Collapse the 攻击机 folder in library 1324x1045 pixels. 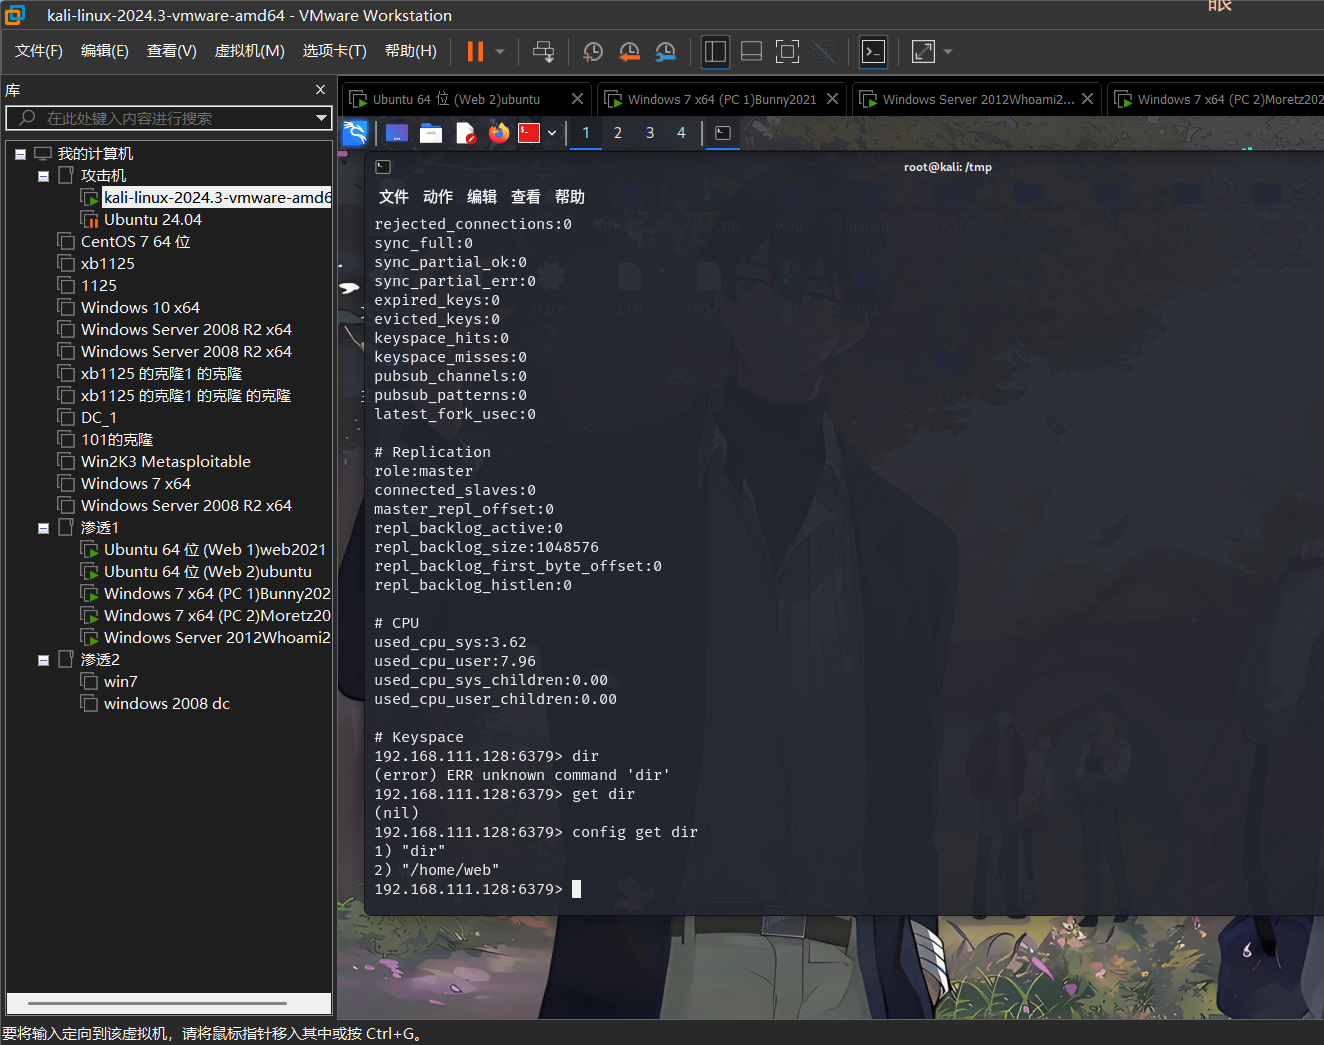[43, 176]
